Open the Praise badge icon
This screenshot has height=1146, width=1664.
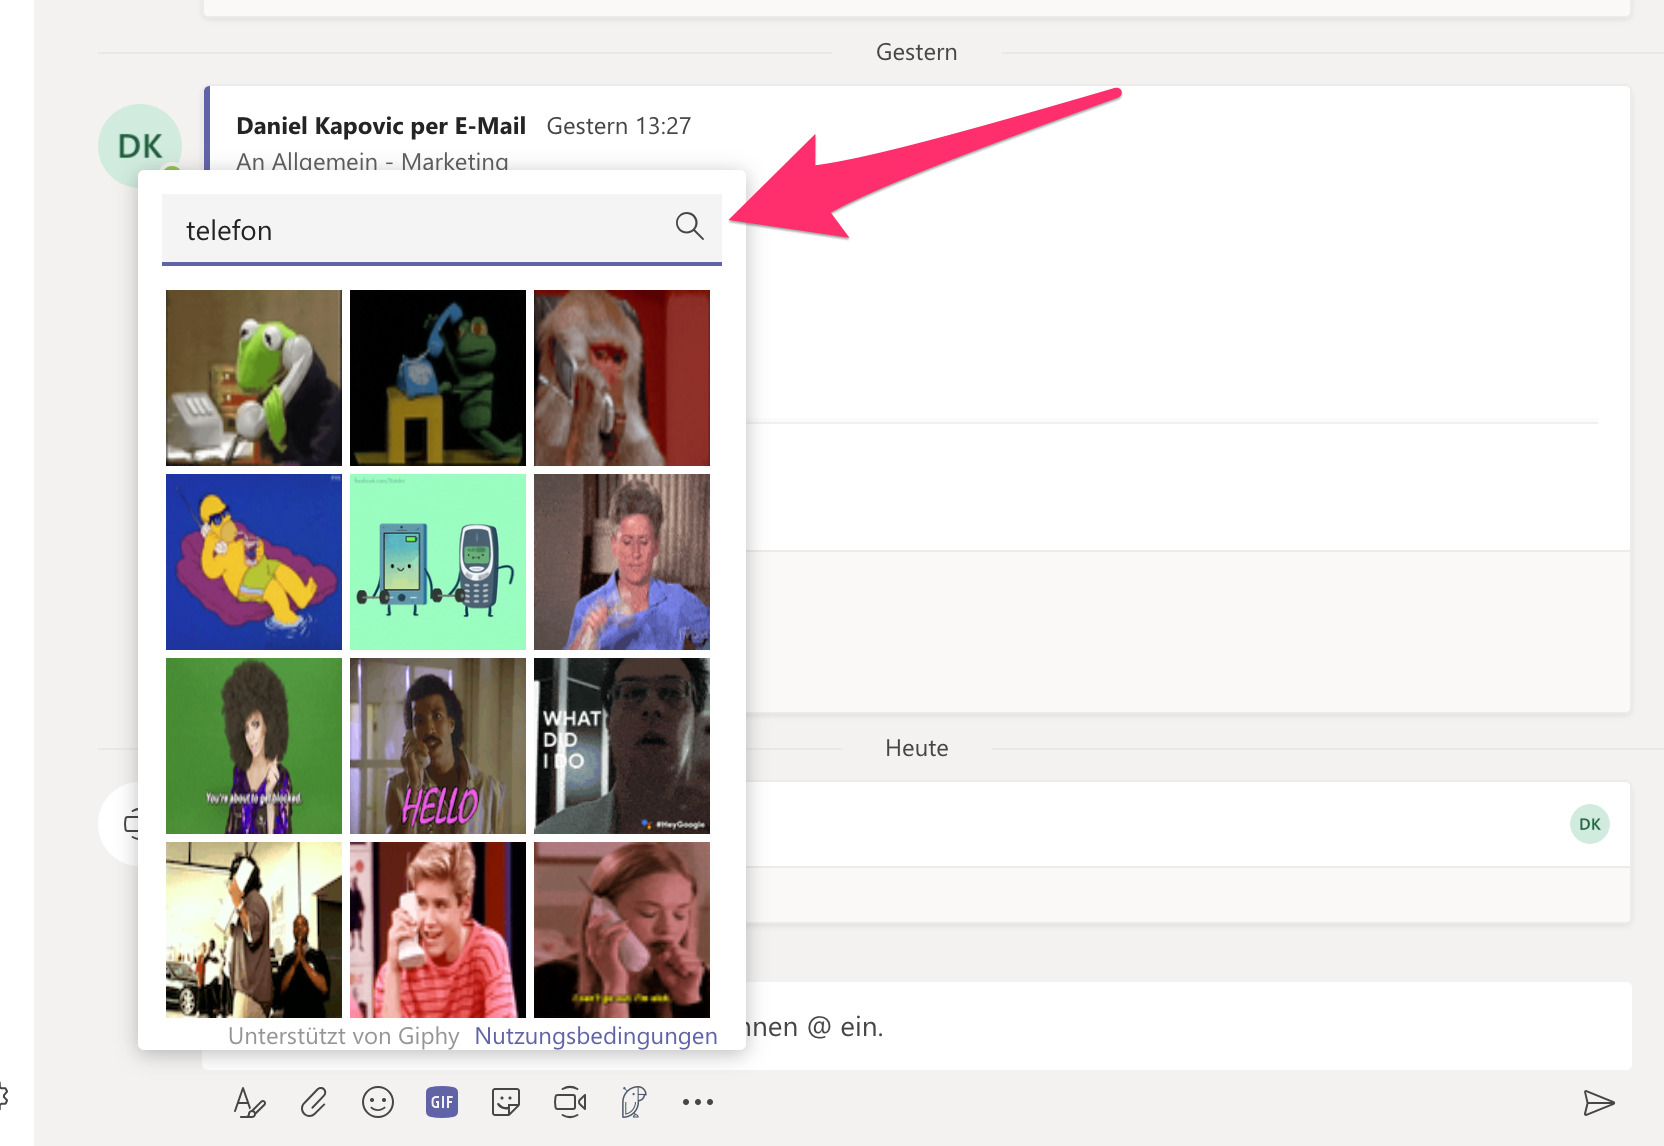(634, 1102)
